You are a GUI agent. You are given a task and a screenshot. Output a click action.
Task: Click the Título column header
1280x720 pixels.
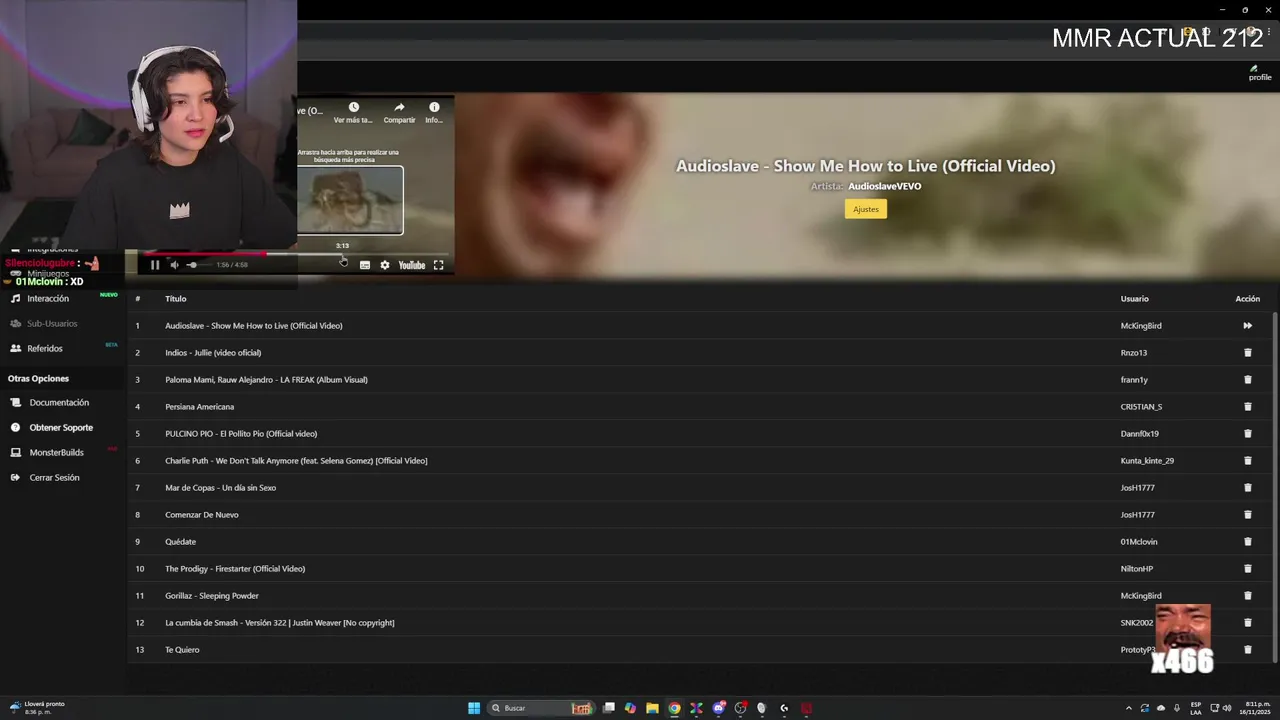[176, 298]
